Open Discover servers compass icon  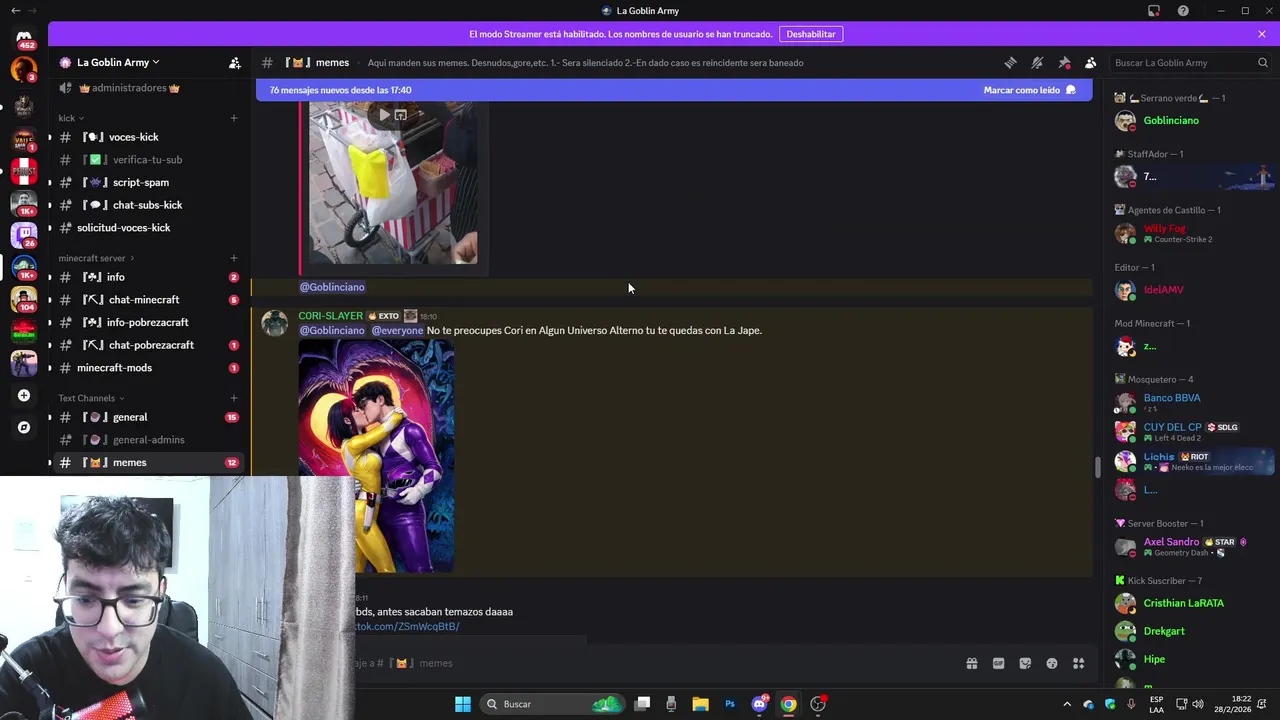pyautogui.click(x=24, y=427)
